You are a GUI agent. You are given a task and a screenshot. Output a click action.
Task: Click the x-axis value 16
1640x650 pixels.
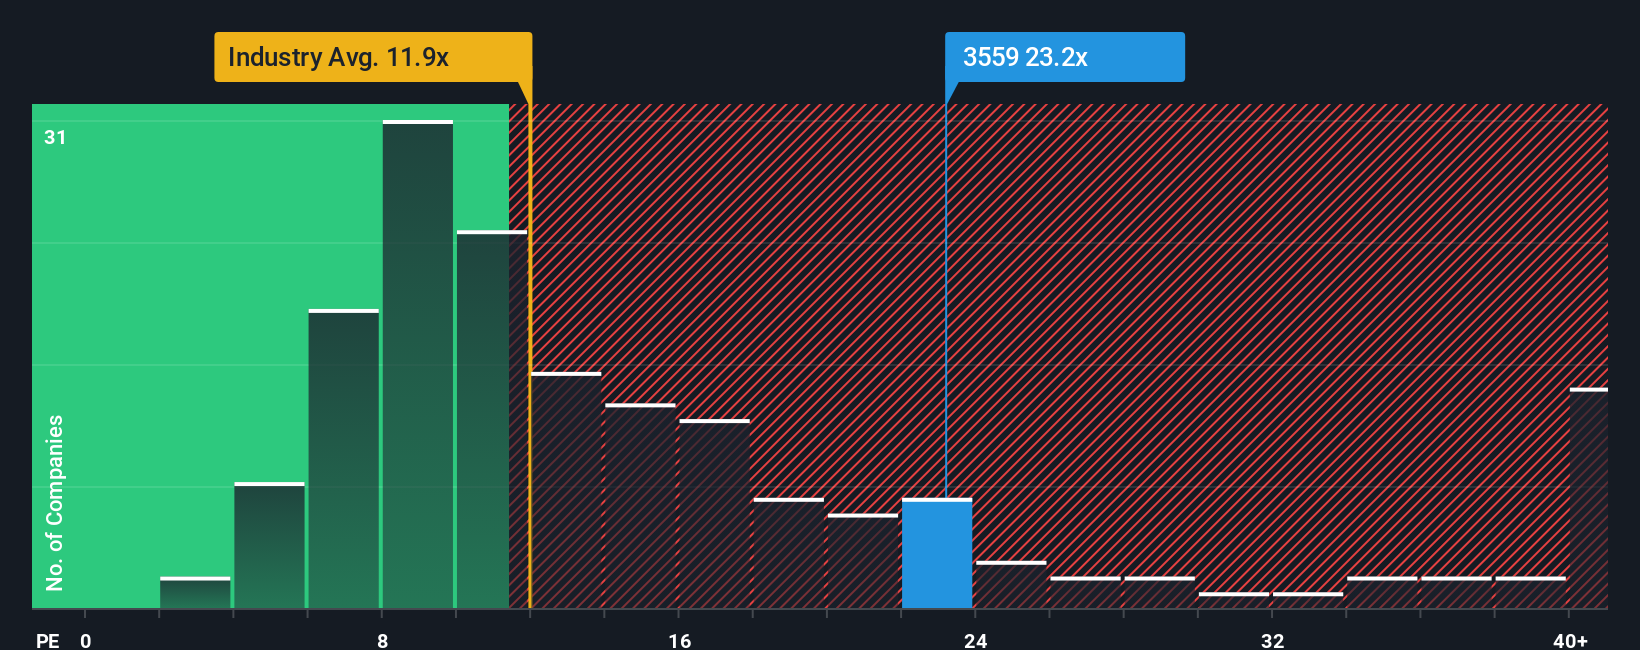(x=679, y=640)
